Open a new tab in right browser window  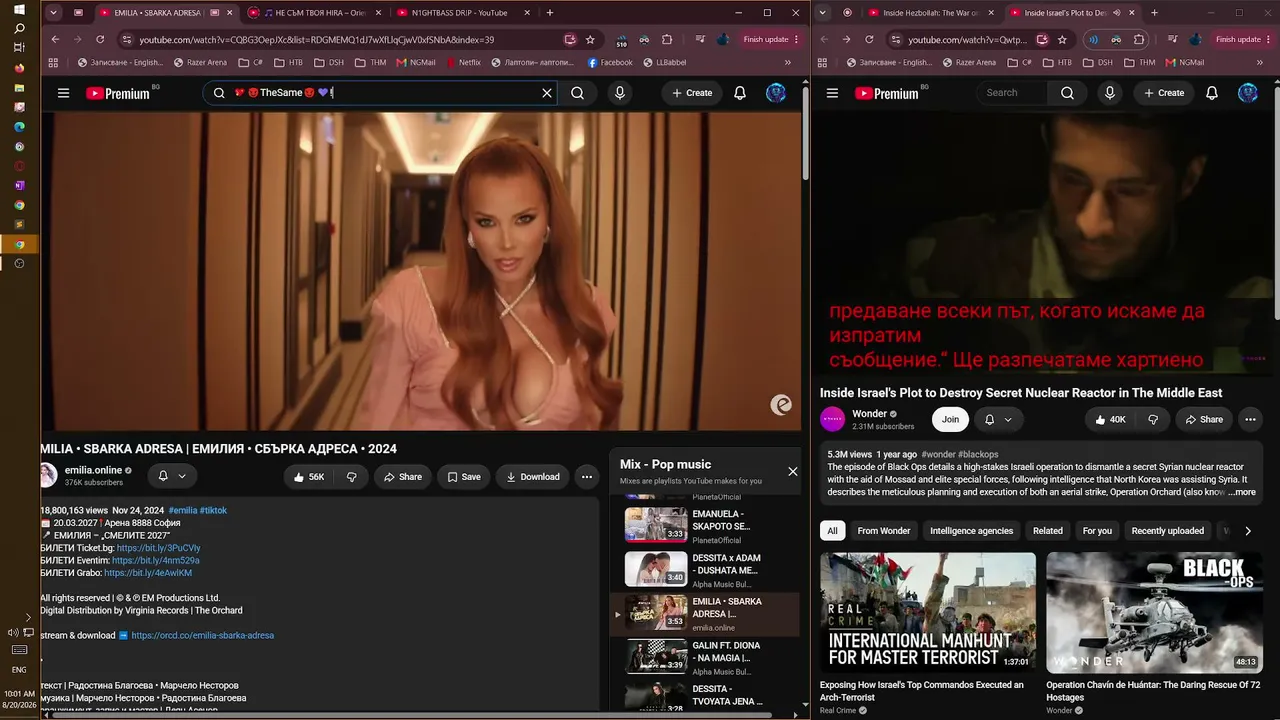coord(1154,13)
